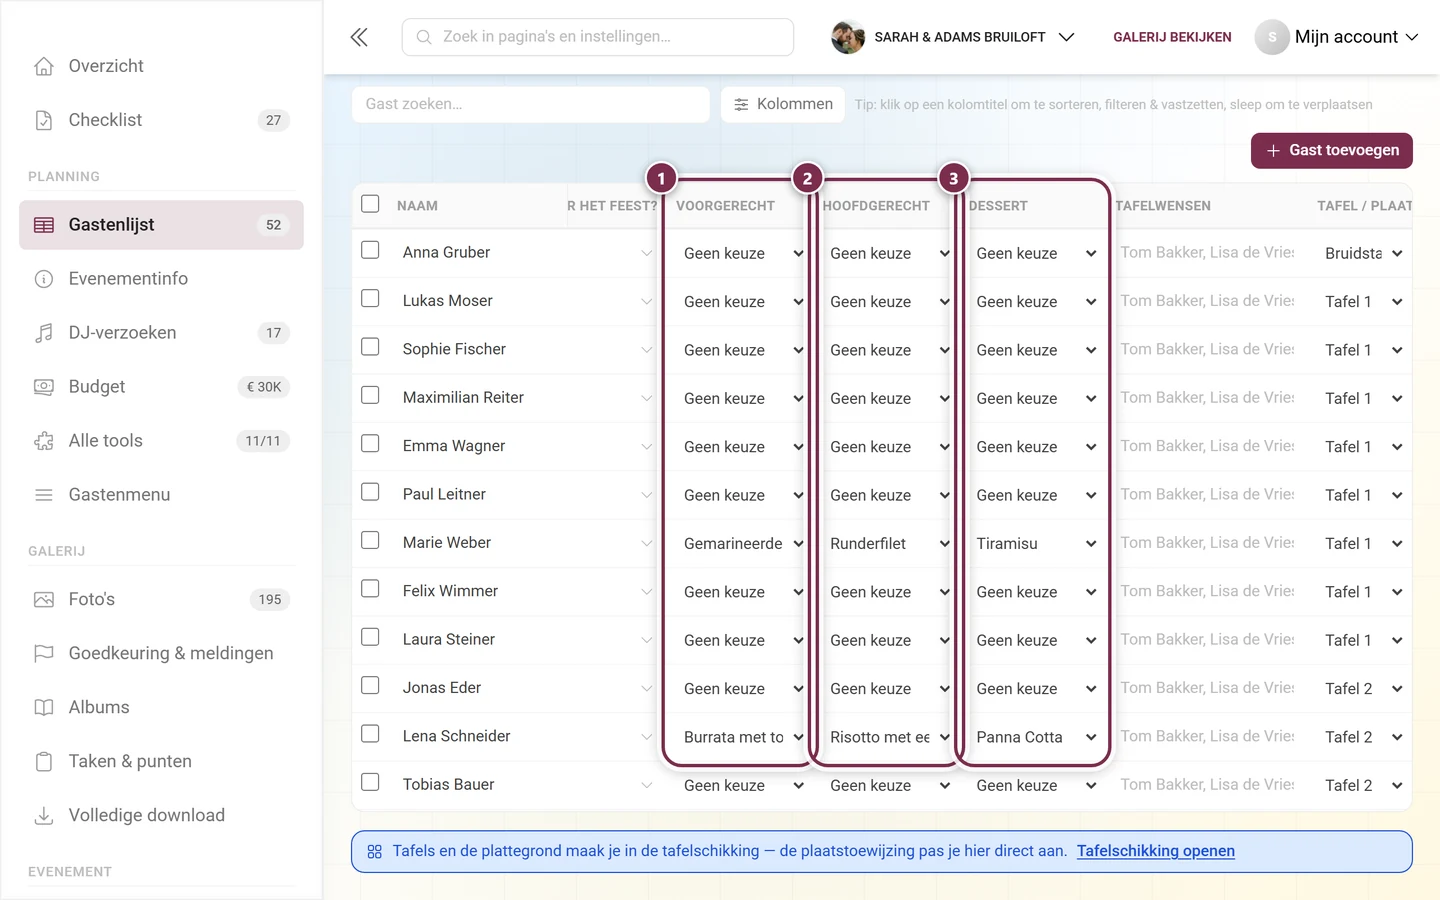Expand the Sarah & Adams Bruiloft event selector

953,37
